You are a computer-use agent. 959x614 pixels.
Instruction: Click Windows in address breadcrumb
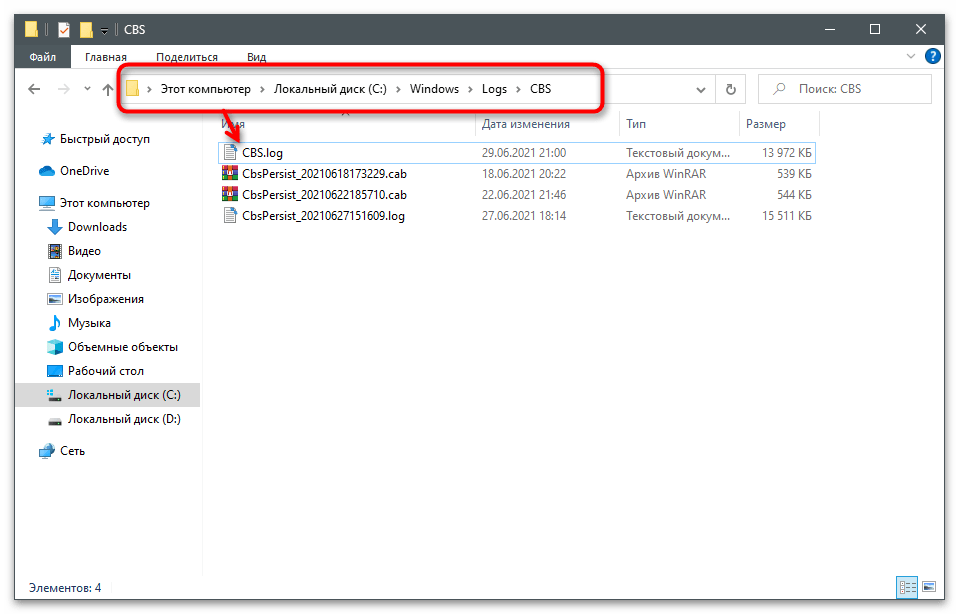[434, 89]
